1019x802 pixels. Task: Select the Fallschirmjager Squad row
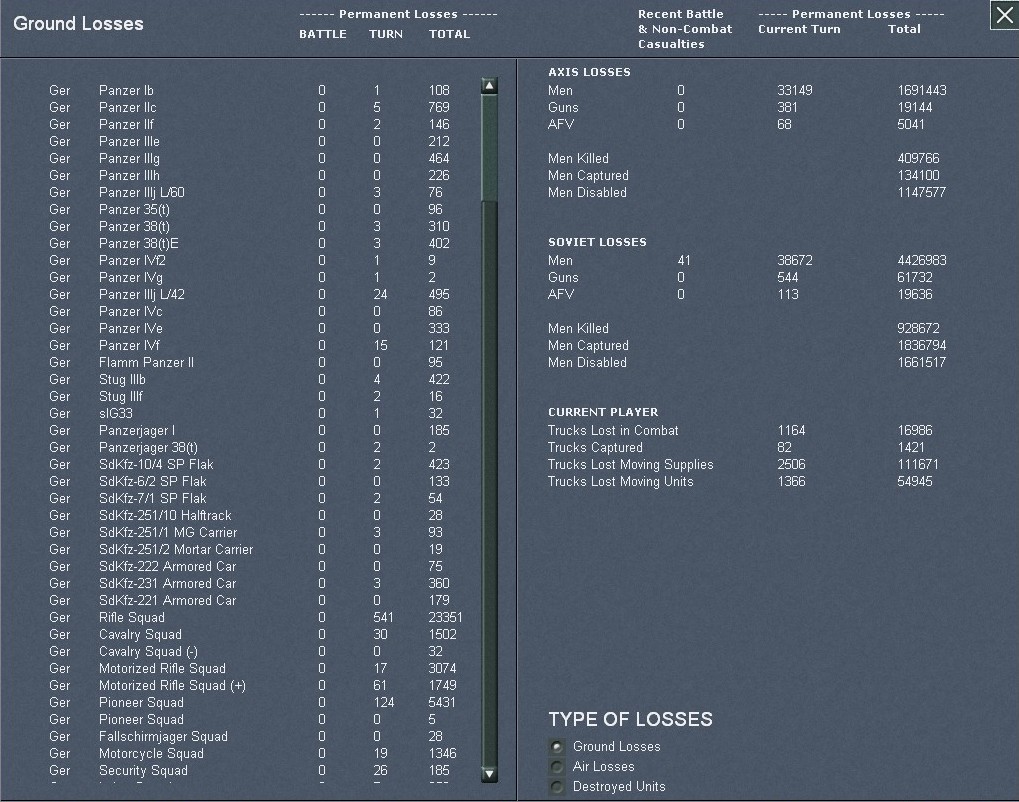(x=163, y=737)
